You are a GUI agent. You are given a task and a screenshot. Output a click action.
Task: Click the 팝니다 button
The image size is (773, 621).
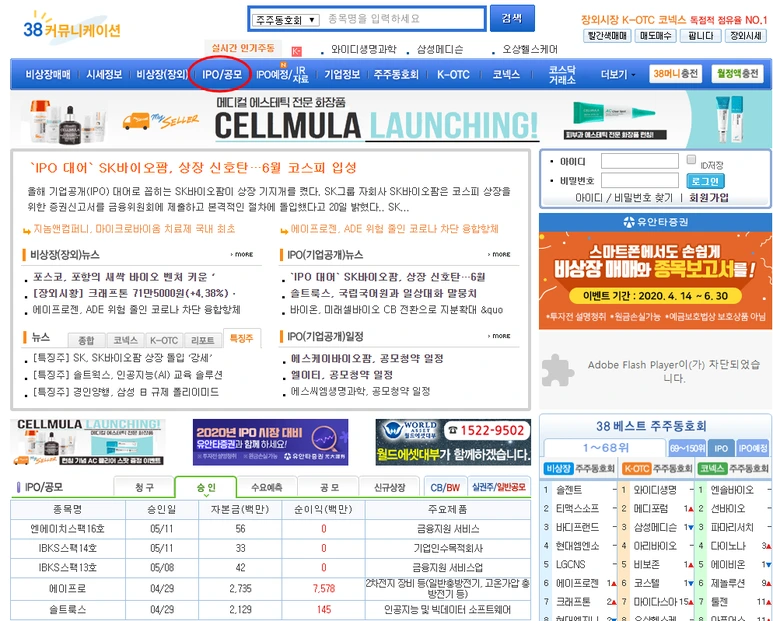[700, 35]
